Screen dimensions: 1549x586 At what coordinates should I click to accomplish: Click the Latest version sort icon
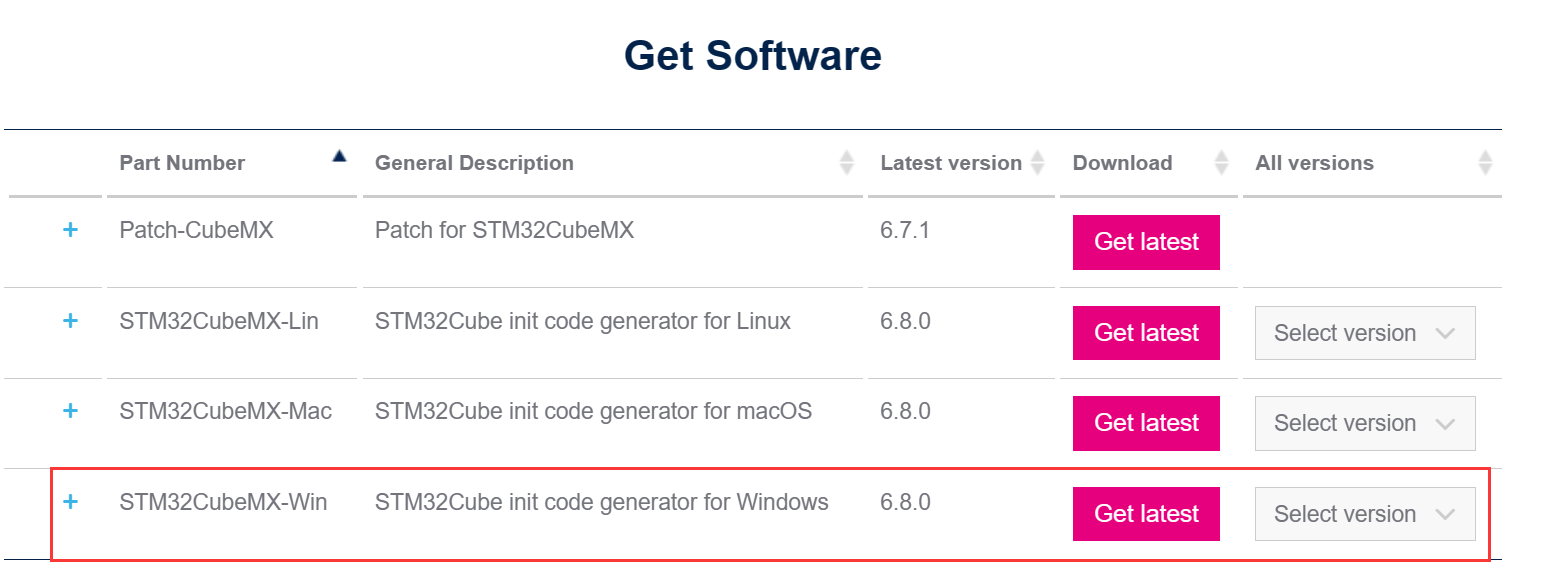coord(1038,162)
